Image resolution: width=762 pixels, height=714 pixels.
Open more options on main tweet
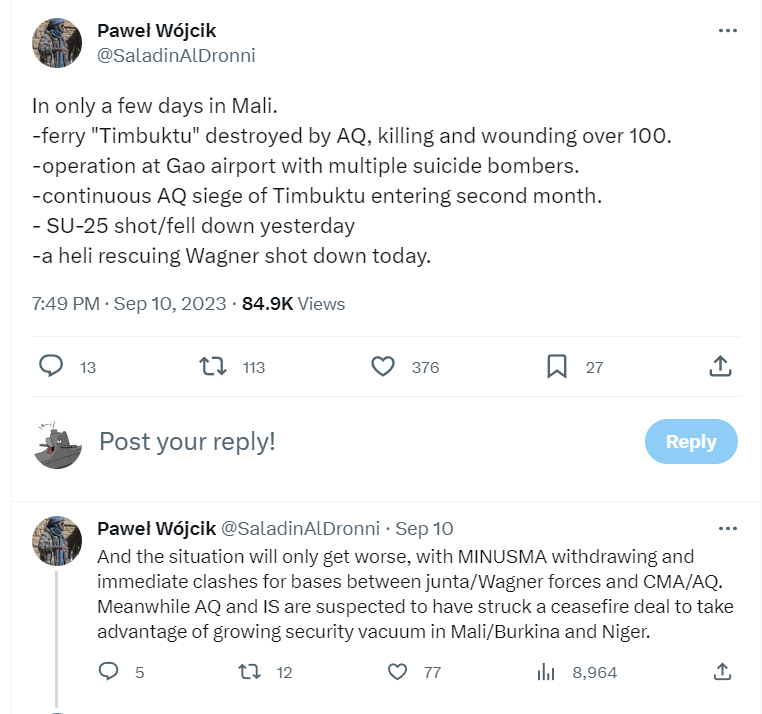click(728, 31)
